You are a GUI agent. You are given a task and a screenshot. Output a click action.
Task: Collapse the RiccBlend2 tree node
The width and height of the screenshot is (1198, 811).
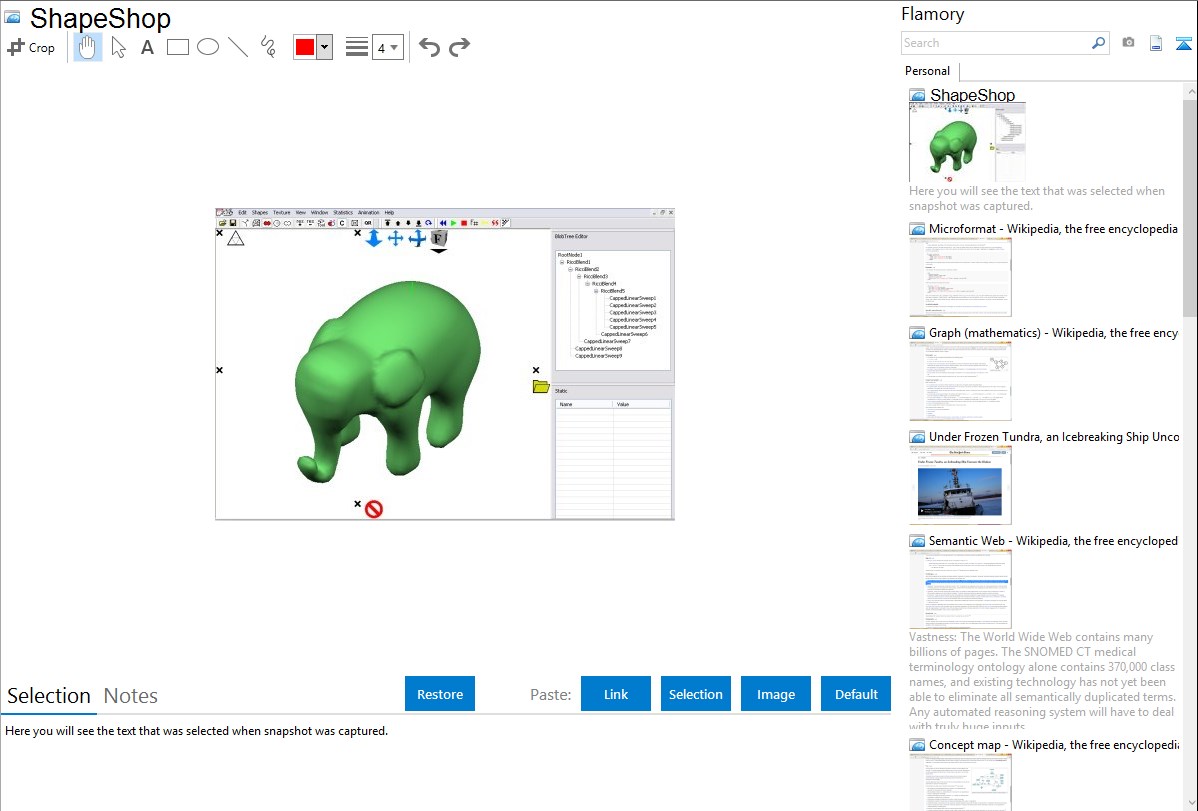[x=571, y=269]
